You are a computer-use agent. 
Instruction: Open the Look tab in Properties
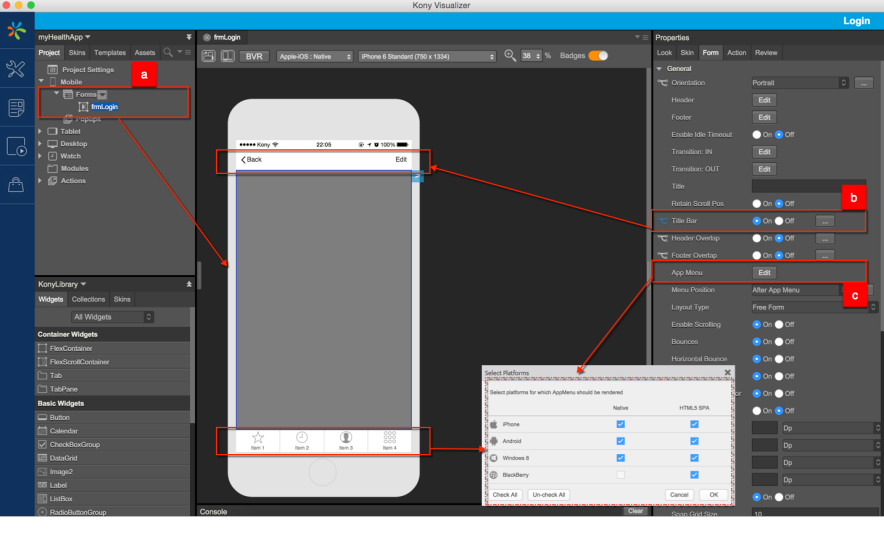(x=664, y=52)
